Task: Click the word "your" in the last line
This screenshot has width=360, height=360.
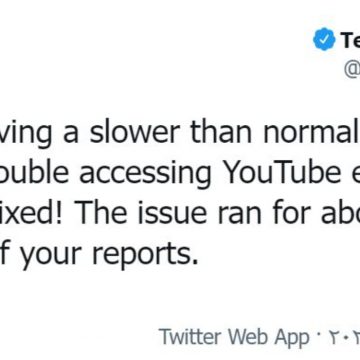Action: (x=49, y=255)
